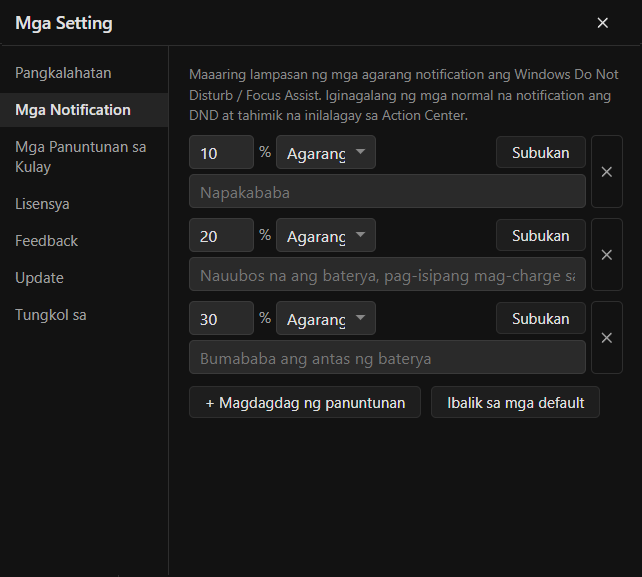Test the 20% notification with Subukan
Viewport: 642px width, 577px height.
pos(541,235)
